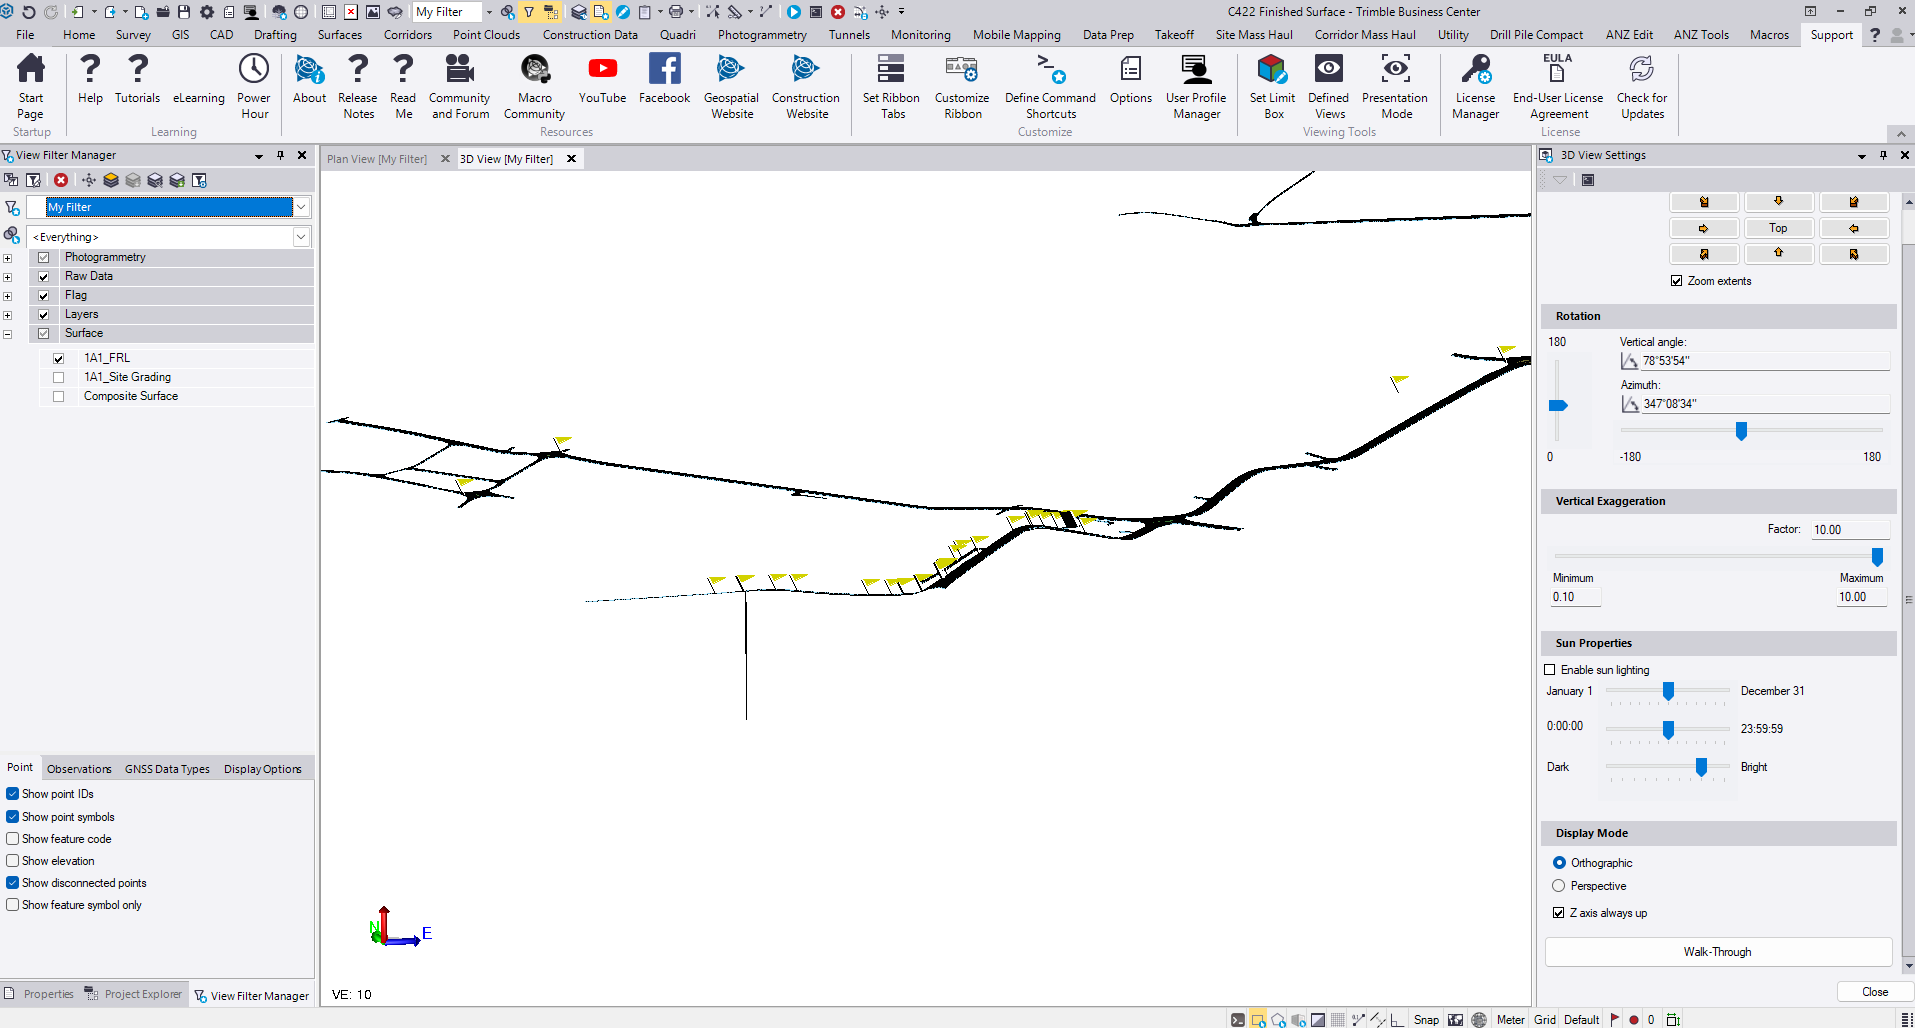
Task: Open Defined Views tool
Action: point(1329,87)
